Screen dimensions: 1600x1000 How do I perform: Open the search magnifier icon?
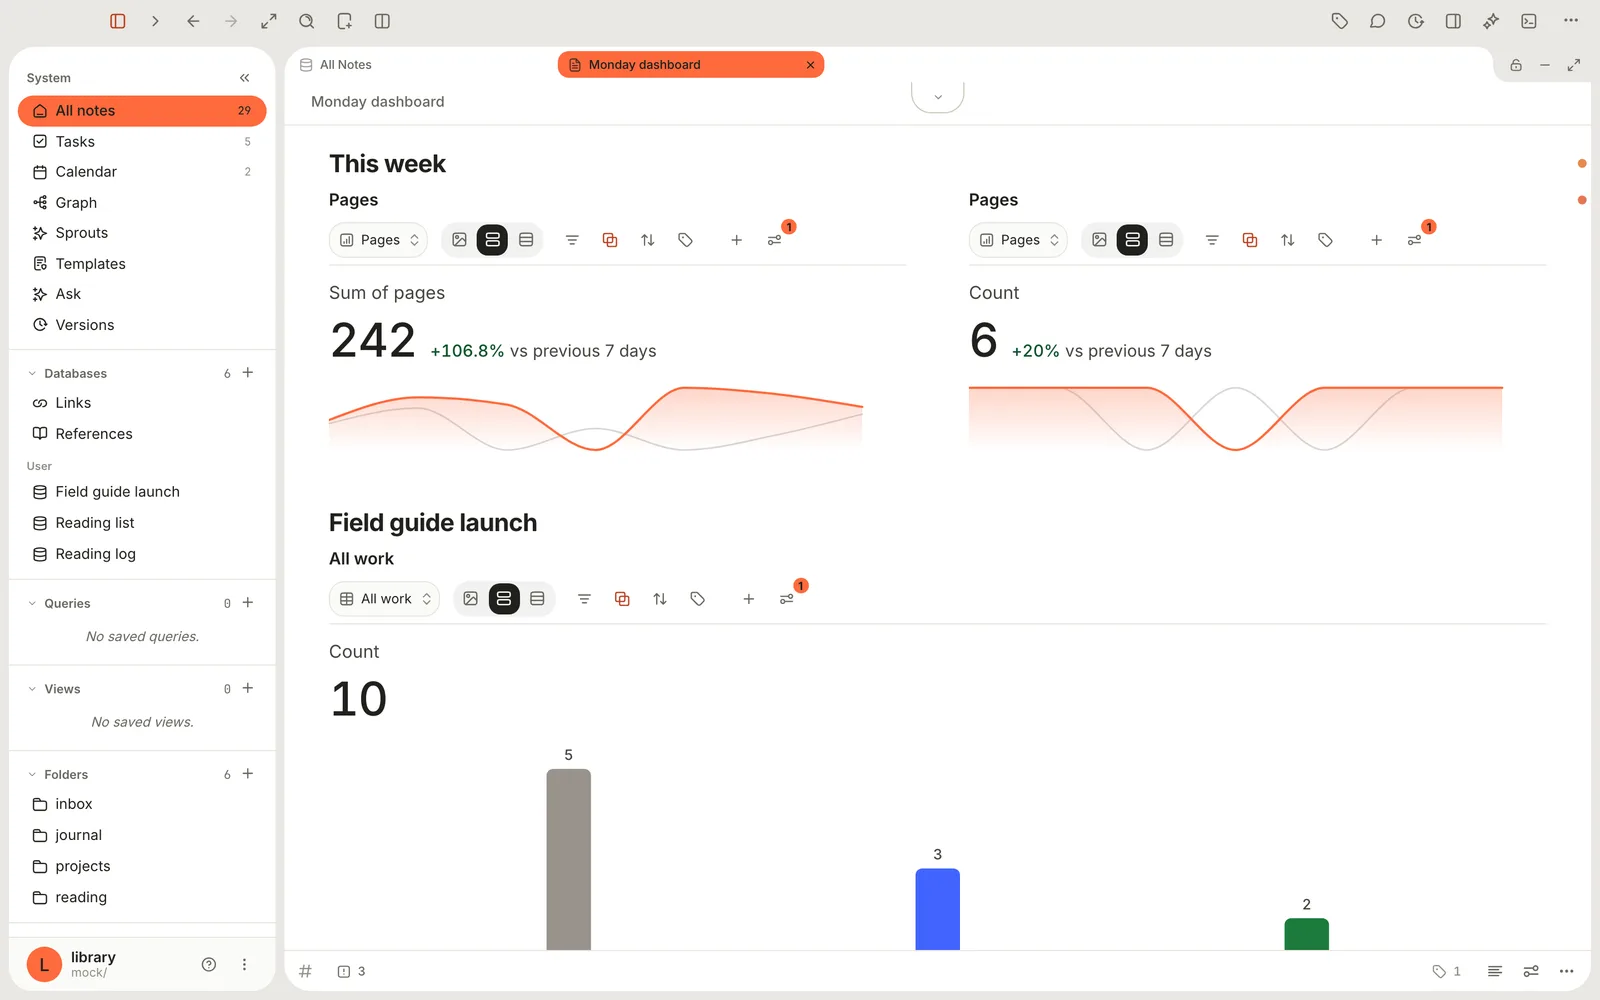click(307, 21)
